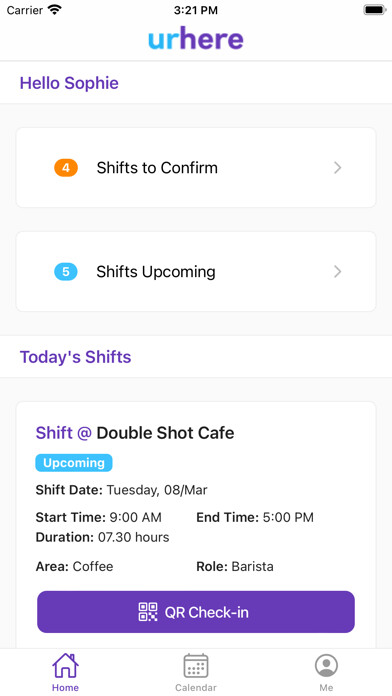The height and width of the screenshot is (696, 392).
Task: Open the Home house icon
Action: 65,665
